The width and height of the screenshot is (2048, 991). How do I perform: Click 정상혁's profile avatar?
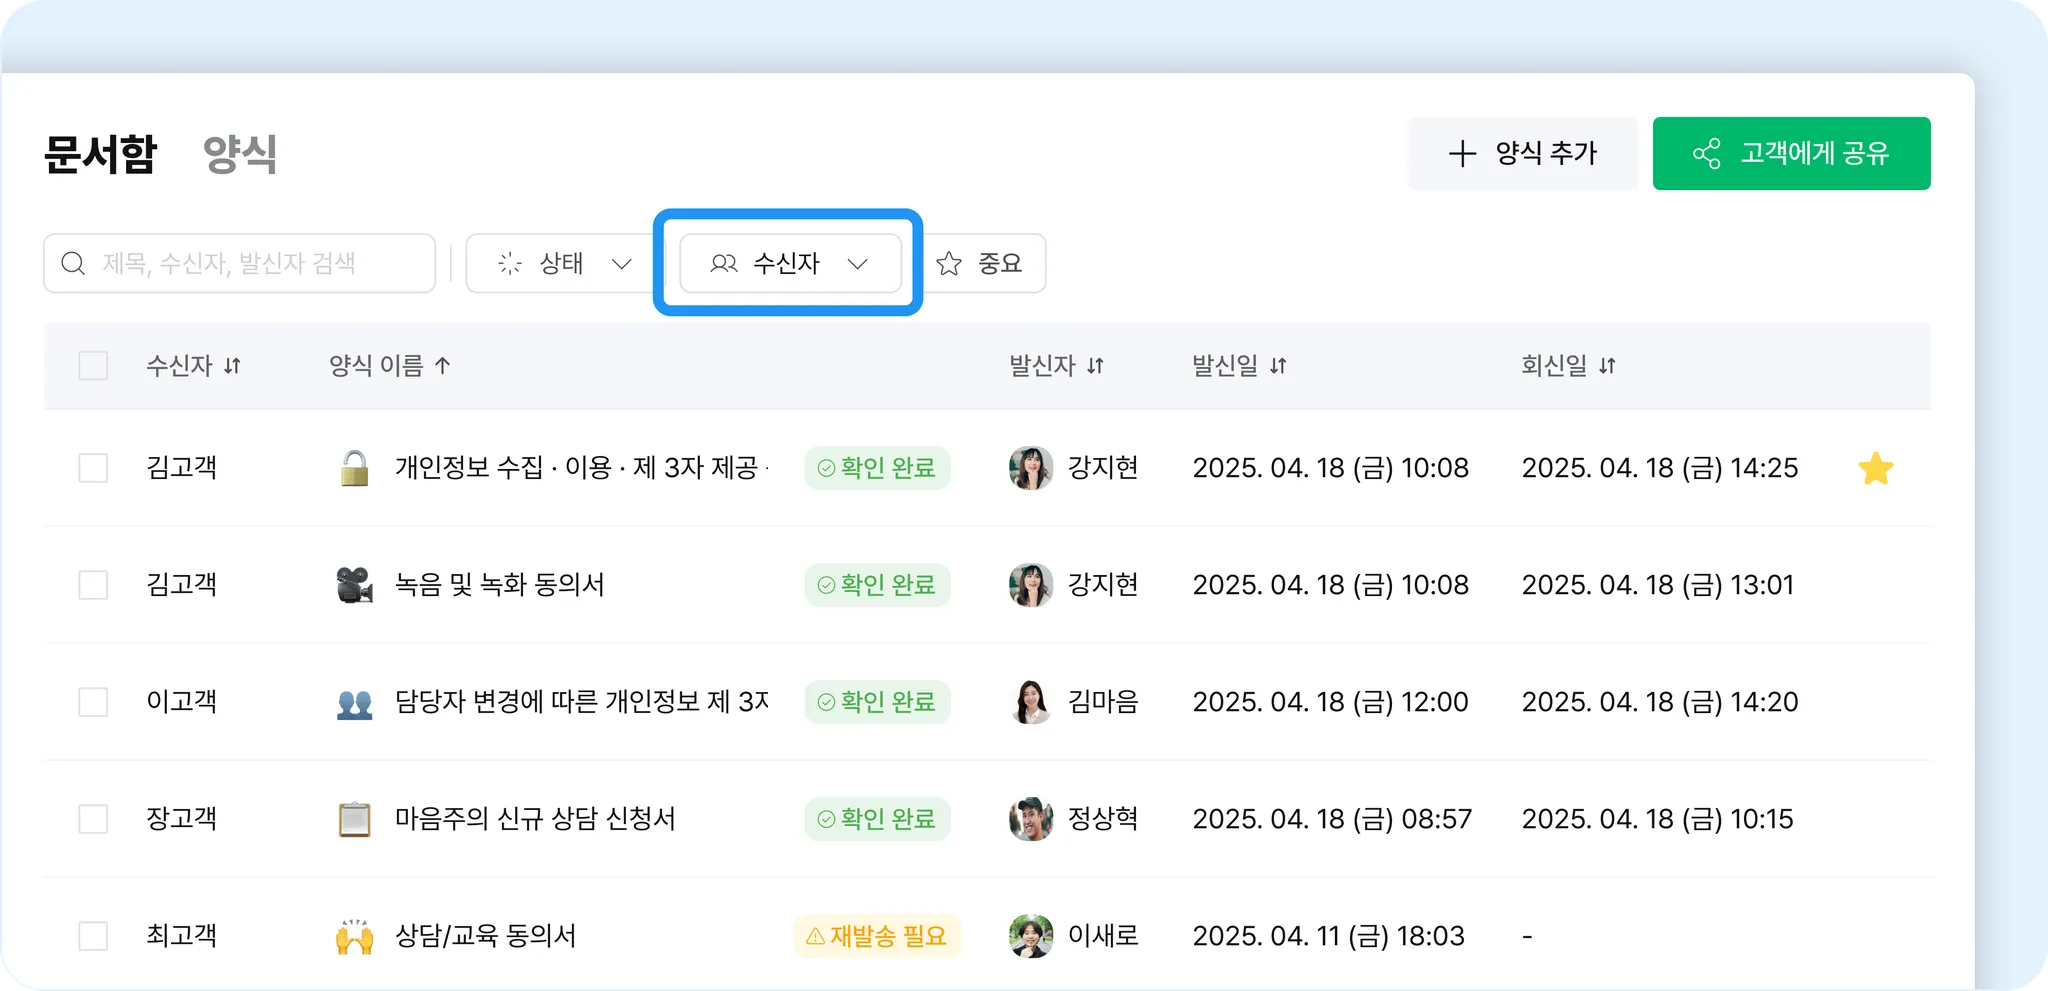point(1030,819)
